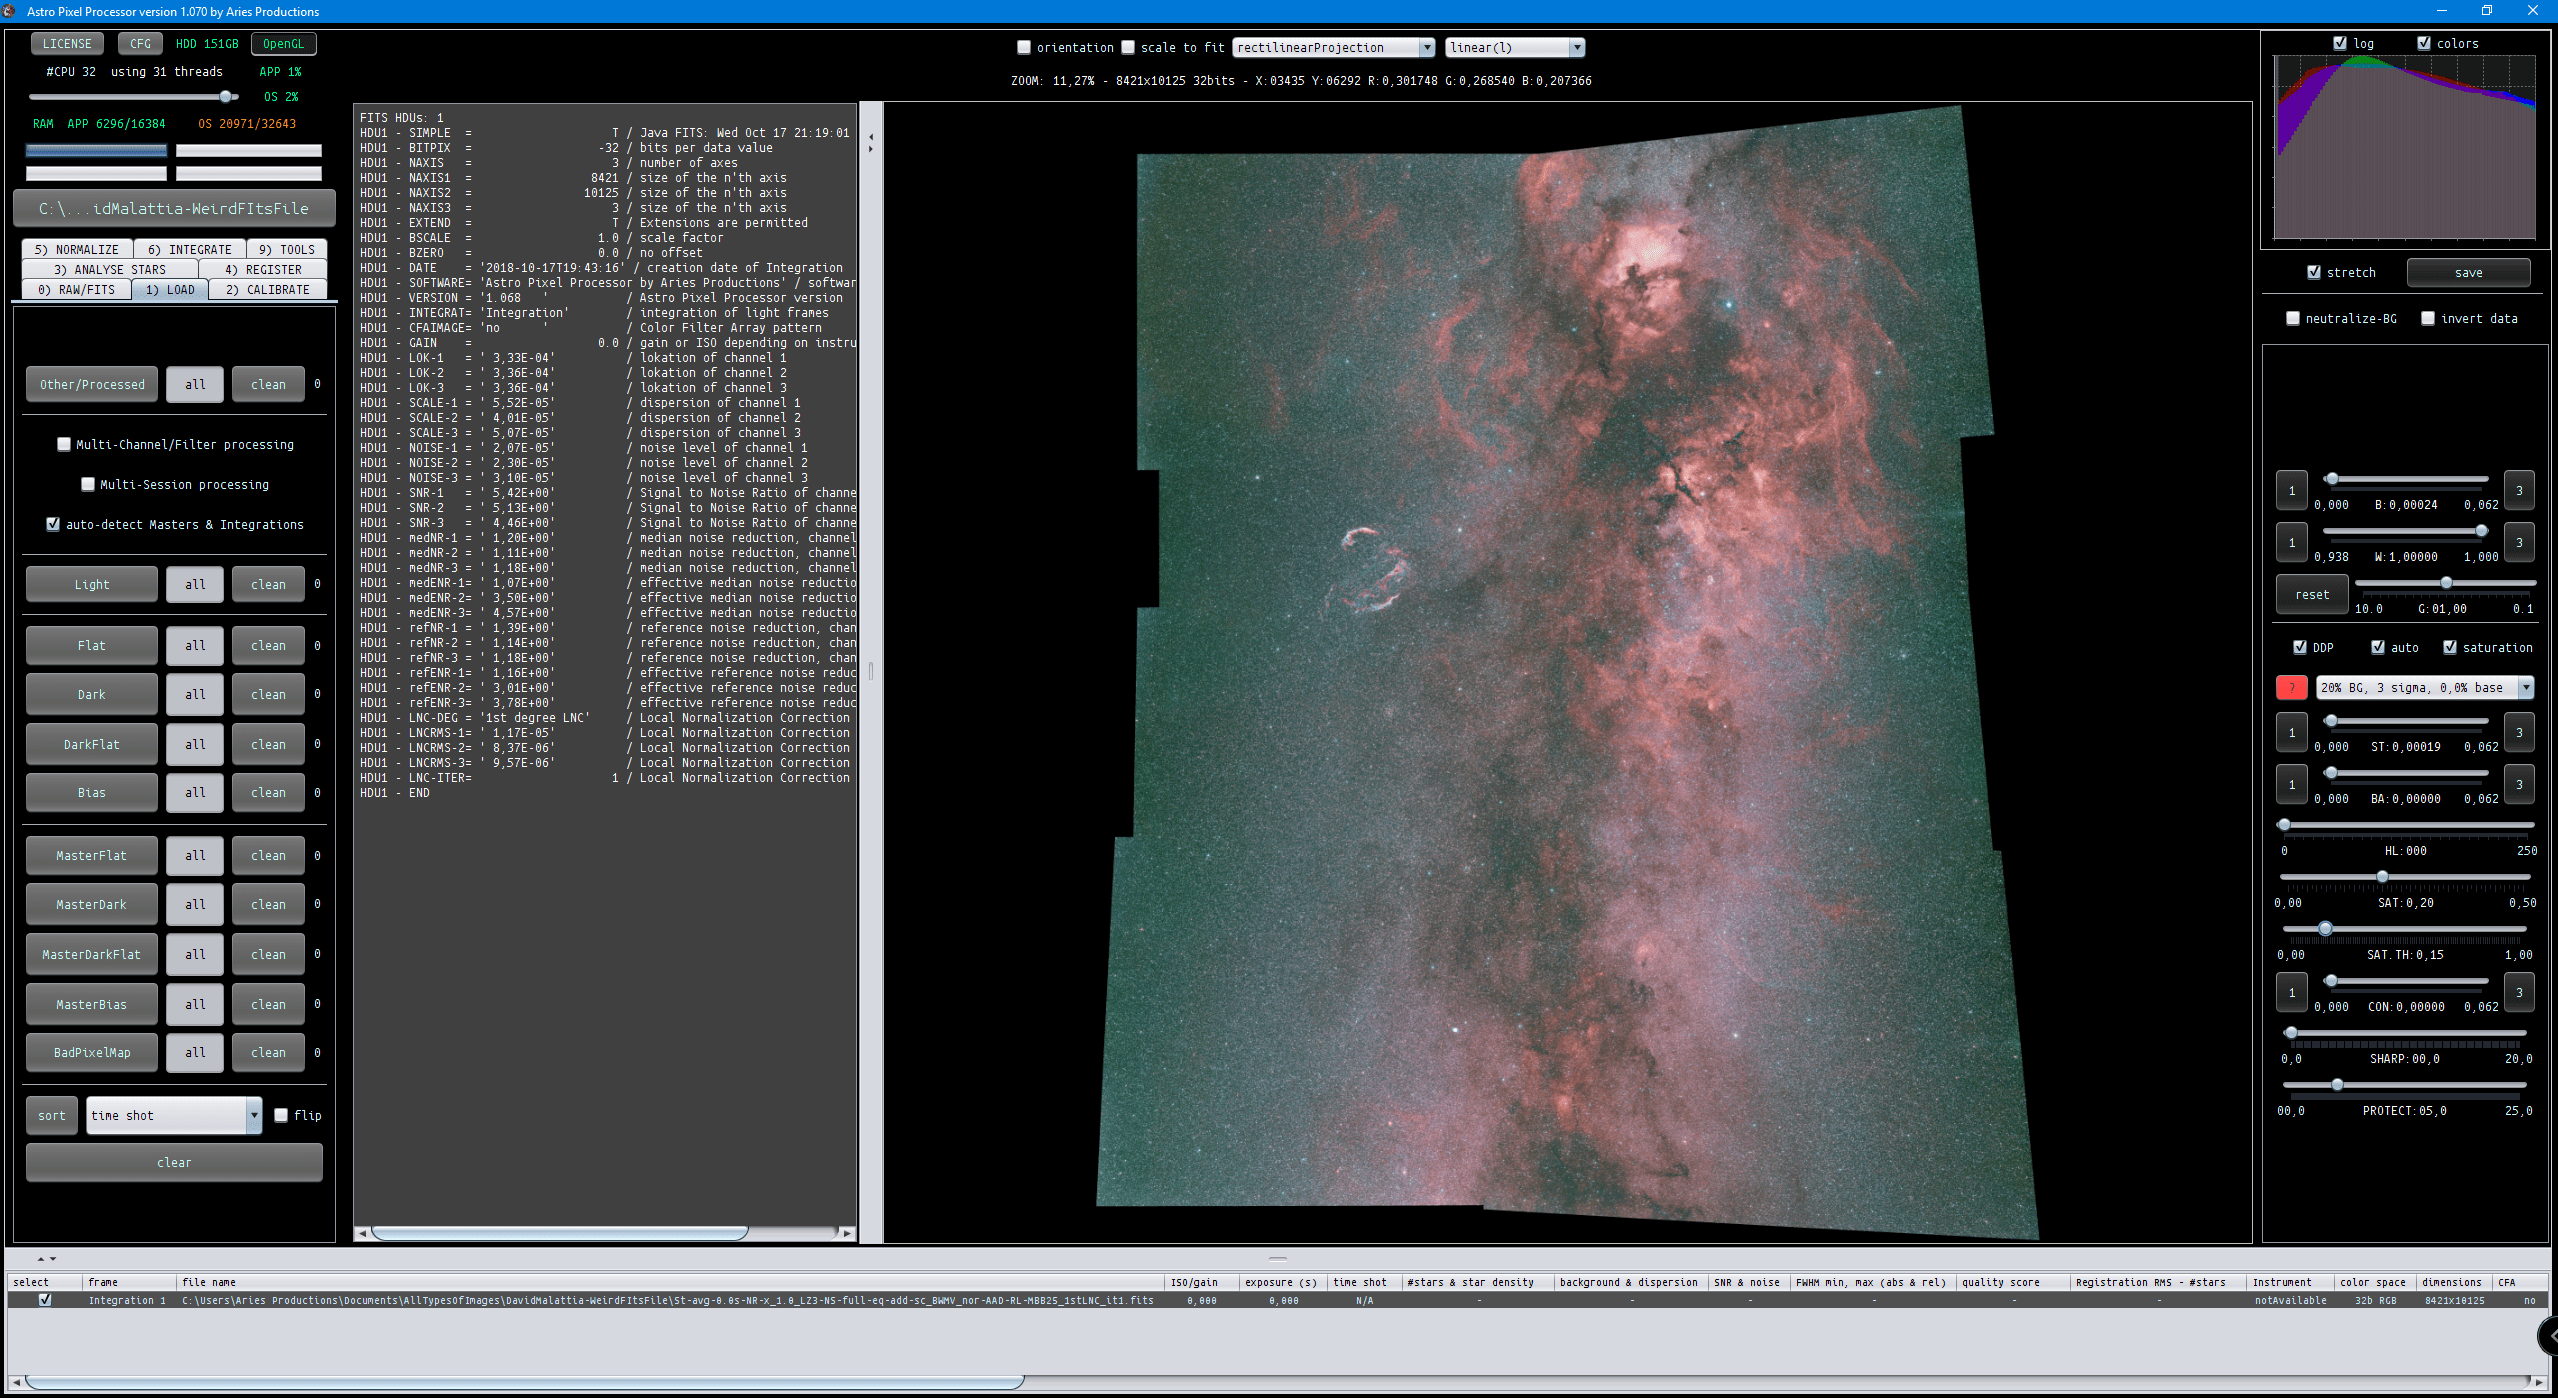Click the save button
Image resolution: width=2558 pixels, height=1398 pixels.
2468,272
